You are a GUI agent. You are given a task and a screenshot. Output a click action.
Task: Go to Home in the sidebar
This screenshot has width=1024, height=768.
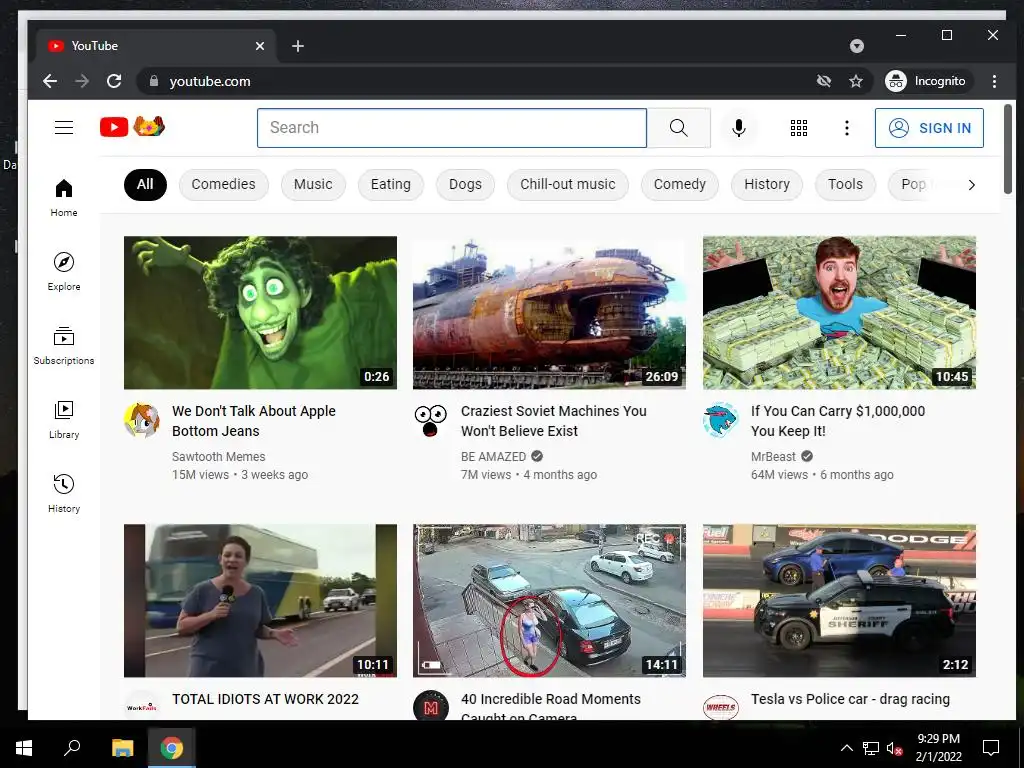[64, 198]
